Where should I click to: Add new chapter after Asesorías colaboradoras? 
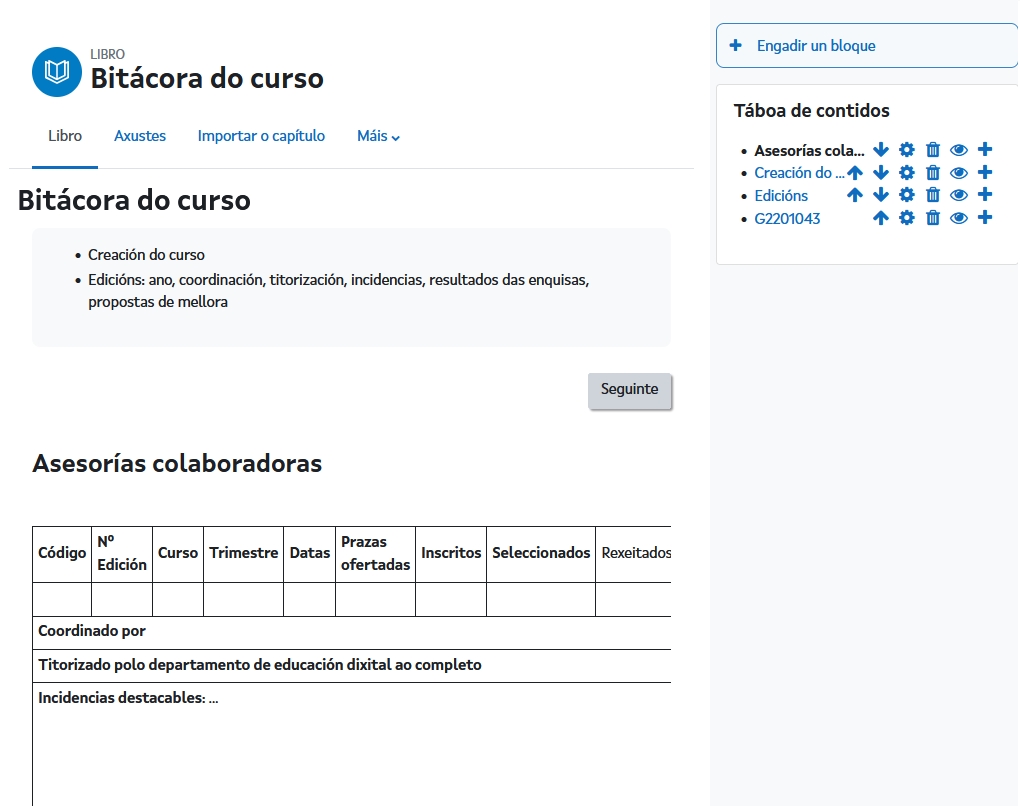coord(985,150)
